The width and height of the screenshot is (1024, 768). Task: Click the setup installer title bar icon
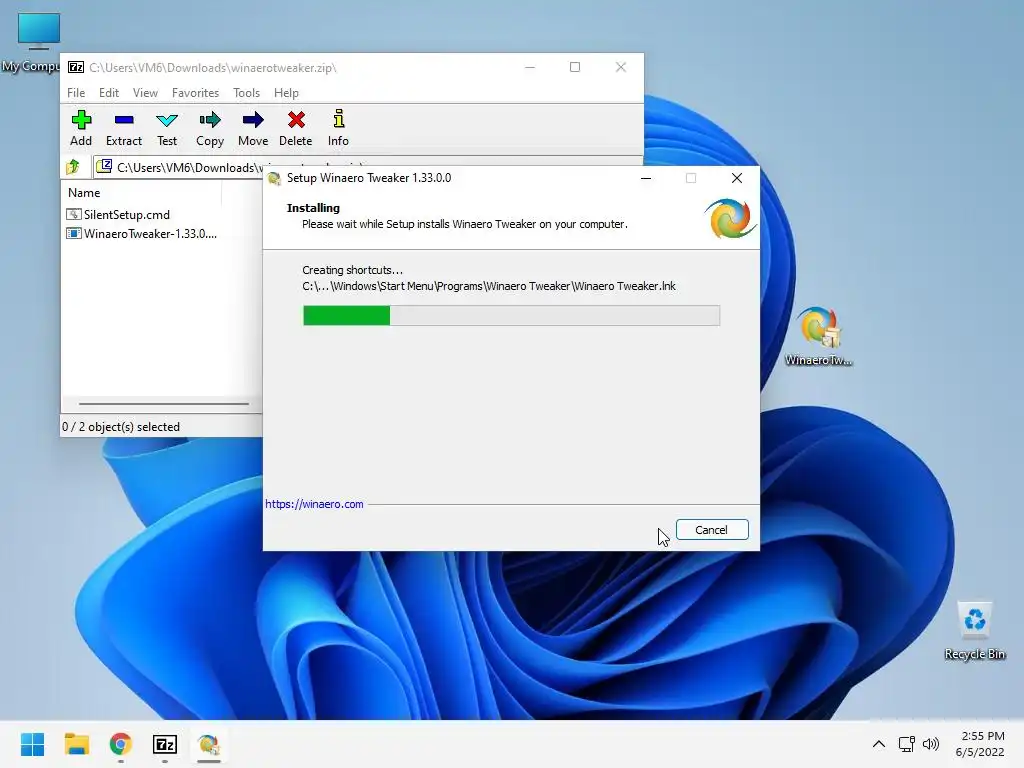tap(274, 178)
